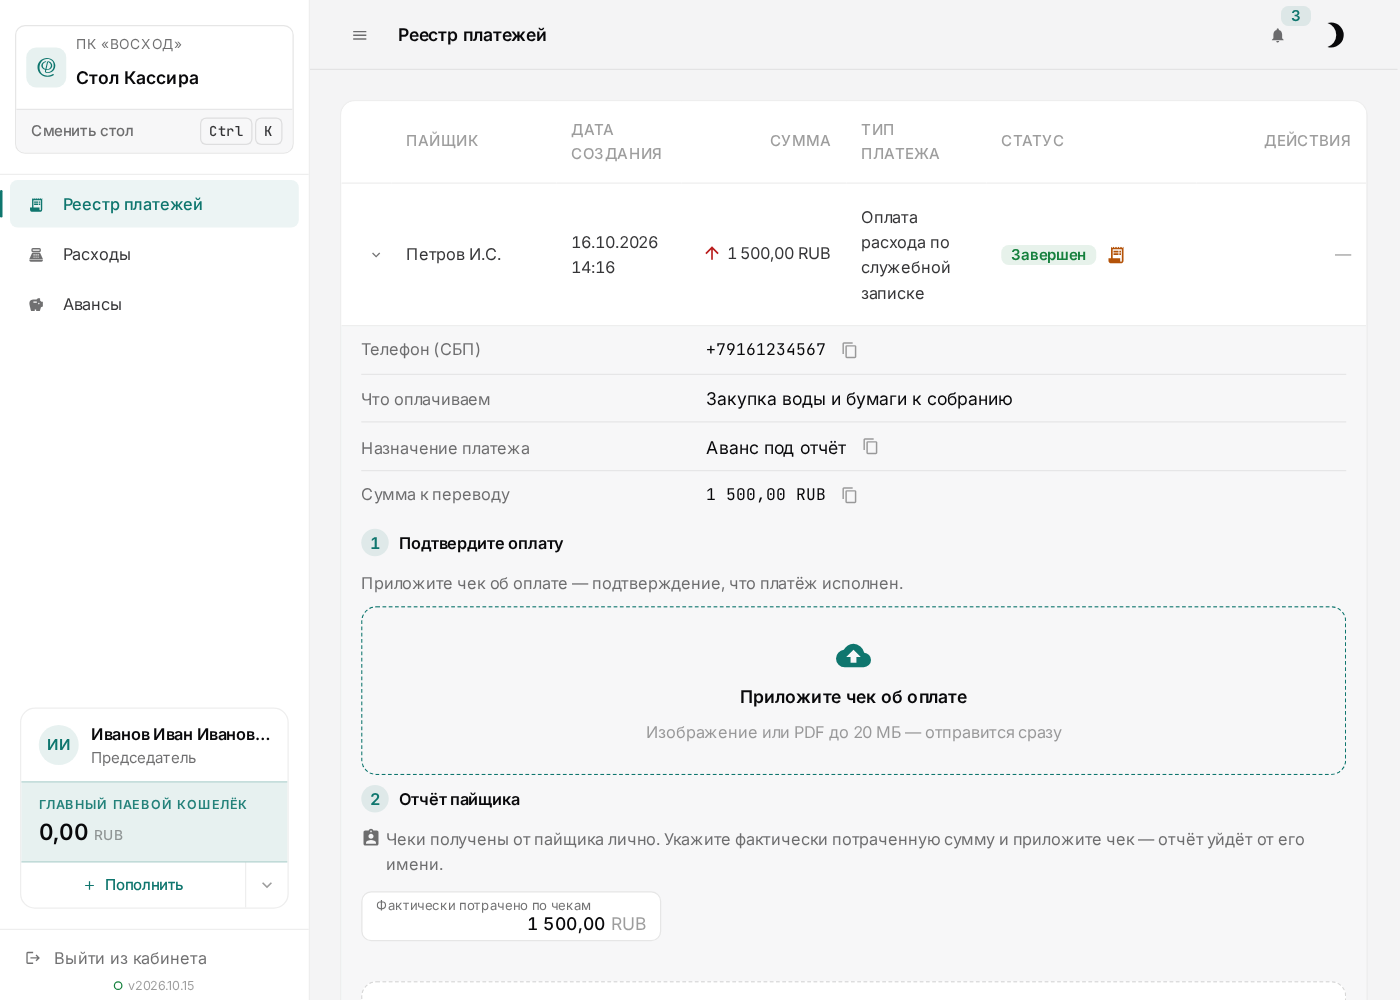Image resolution: width=1400 pixels, height=1000 pixels.
Task: Click the Статус column header
Action: coord(1032,141)
